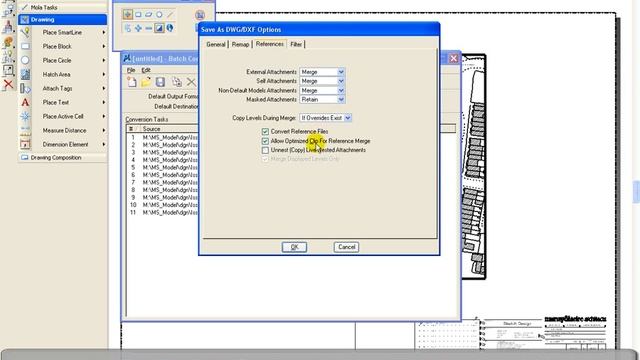640x360 pixels.
Task: Expand Dimension Element submenu arrow
Action: click(x=104, y=144)
